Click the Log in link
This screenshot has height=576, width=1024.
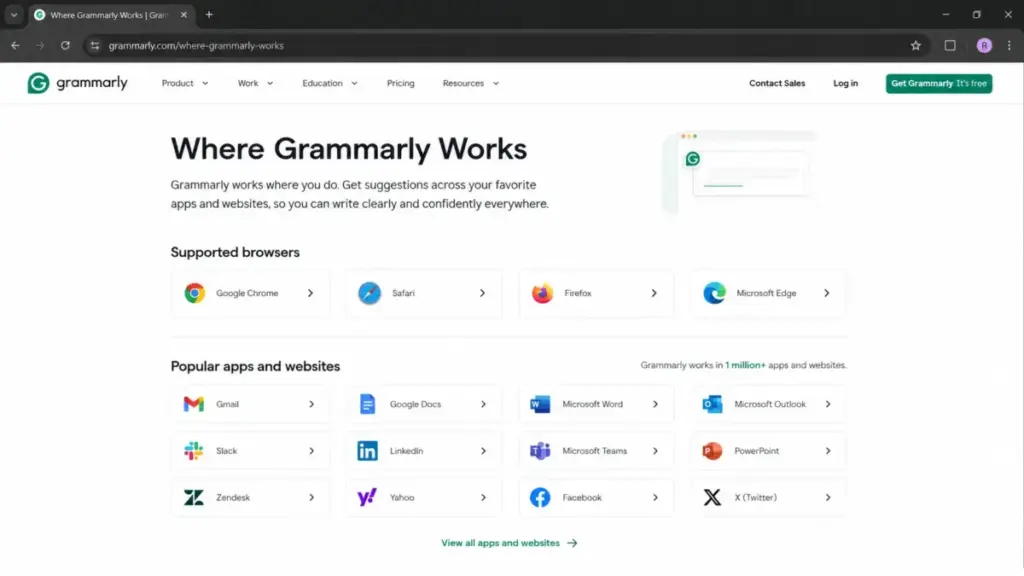pos(845,84)
